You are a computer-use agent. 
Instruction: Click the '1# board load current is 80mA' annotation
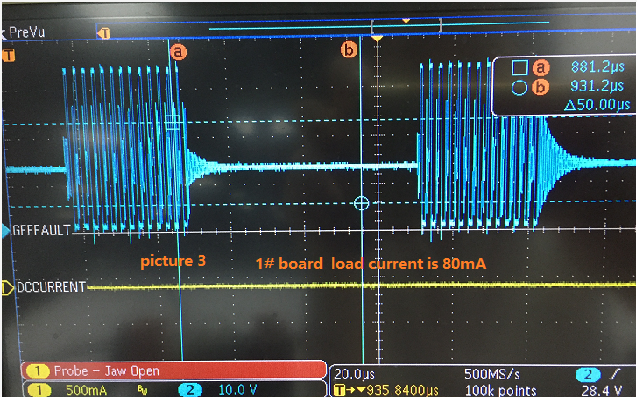(371, 264)
